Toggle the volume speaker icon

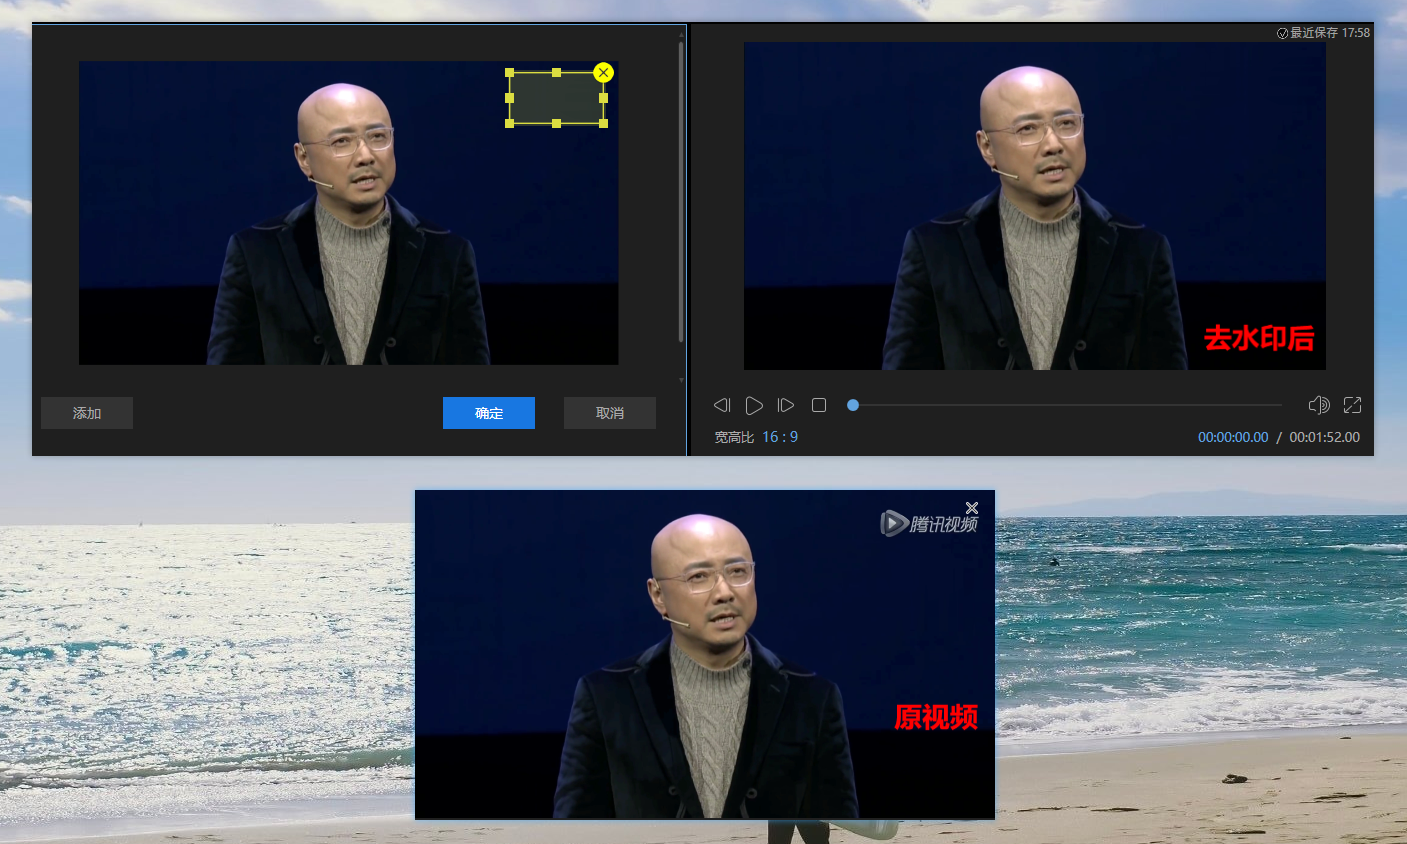point(1319,405)
